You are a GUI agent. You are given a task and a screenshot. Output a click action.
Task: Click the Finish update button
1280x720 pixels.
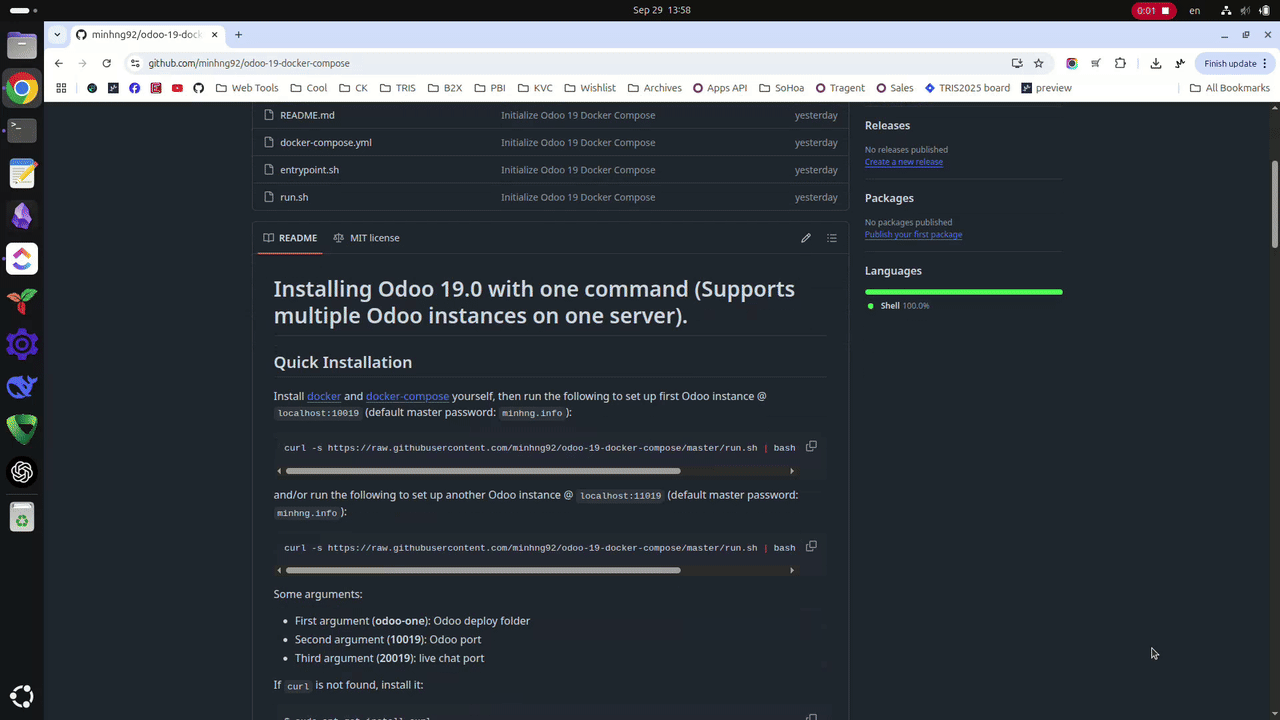(x=1230, y=62)
